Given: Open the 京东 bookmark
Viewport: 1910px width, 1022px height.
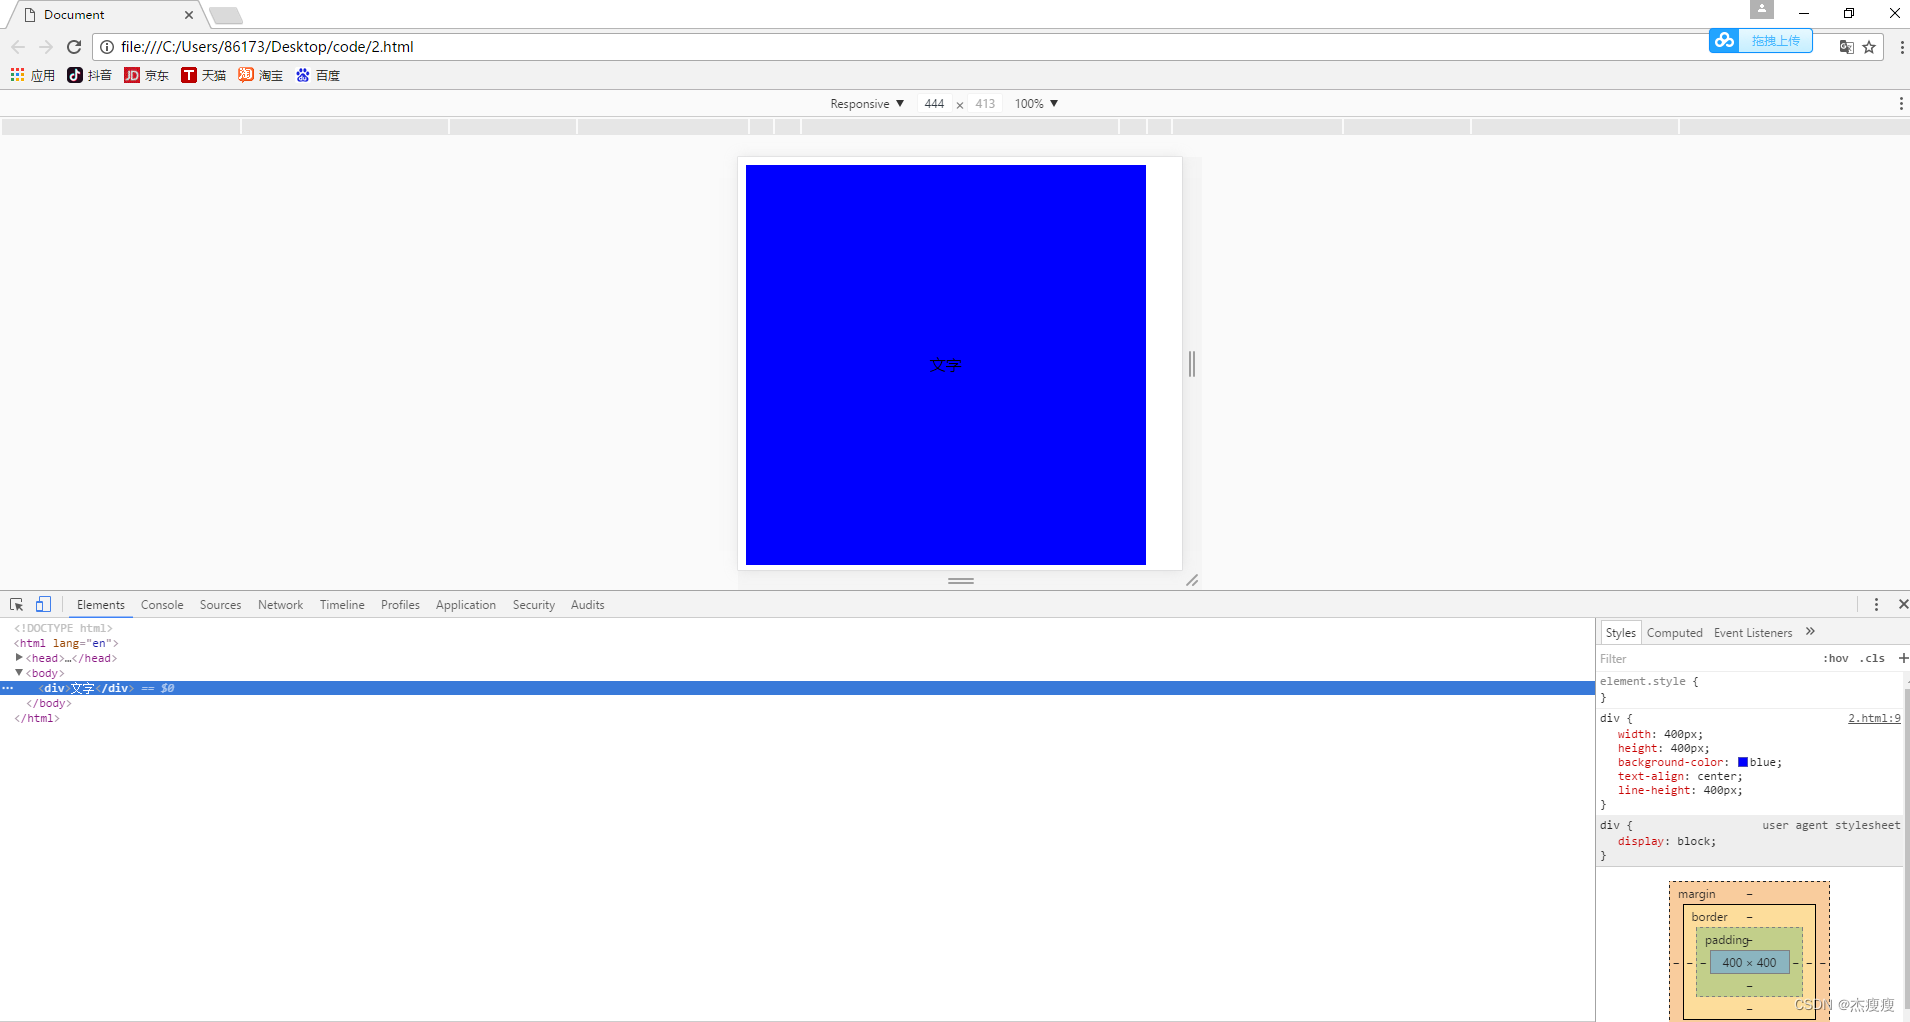Looking at the screenshot, I should coord(131,74).
